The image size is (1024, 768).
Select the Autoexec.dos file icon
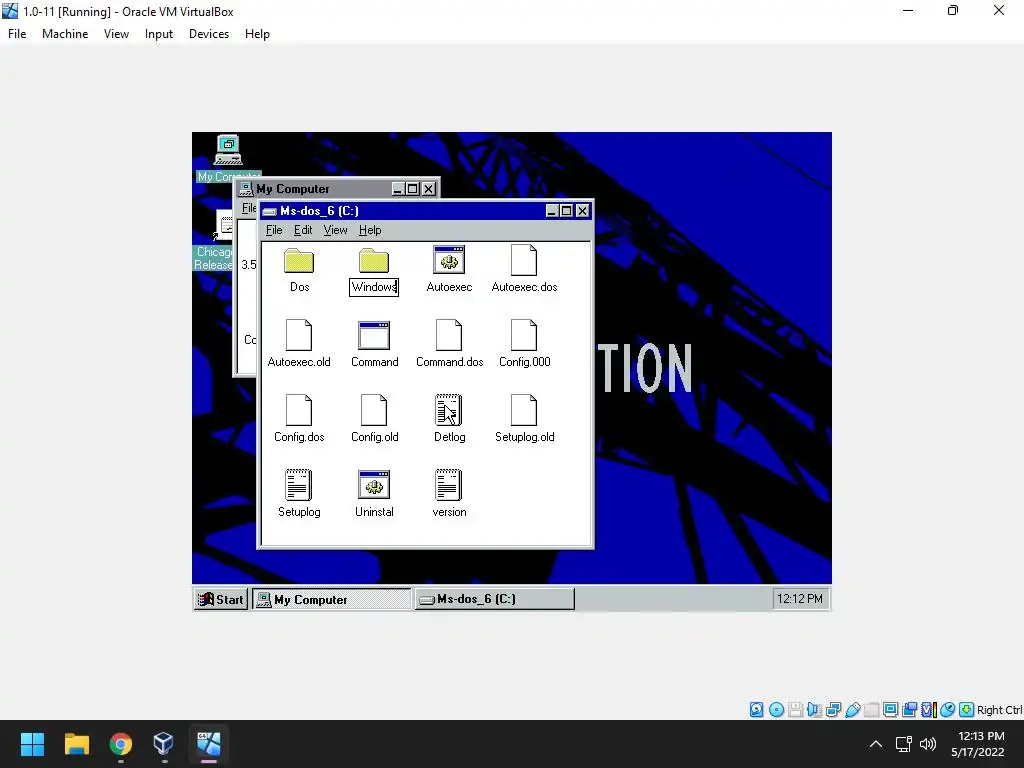(524, 260)
